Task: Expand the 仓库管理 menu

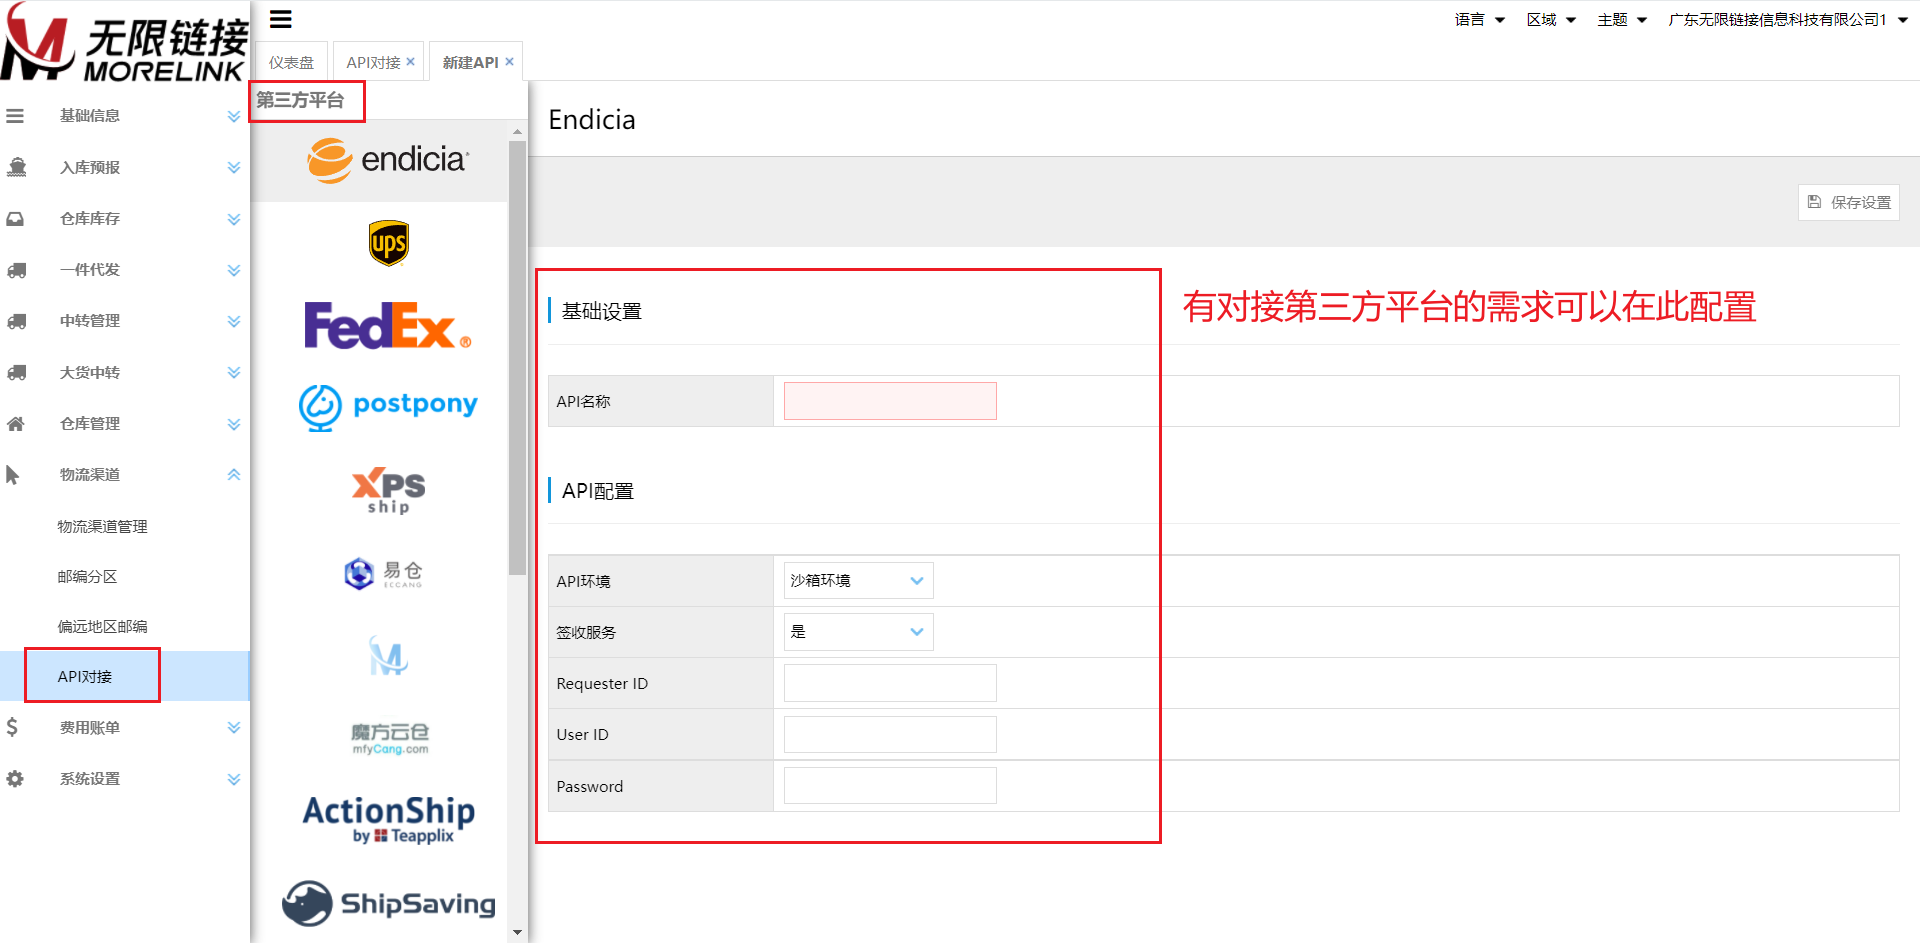Action: [x=233, y=424]
